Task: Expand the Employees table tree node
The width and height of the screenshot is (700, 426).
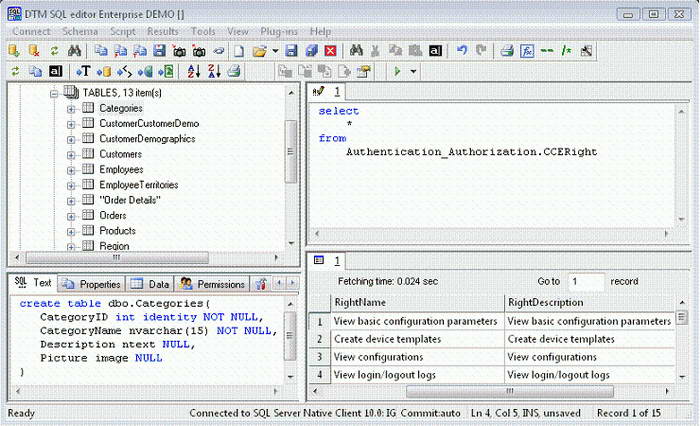Action: tap(71, 170)
